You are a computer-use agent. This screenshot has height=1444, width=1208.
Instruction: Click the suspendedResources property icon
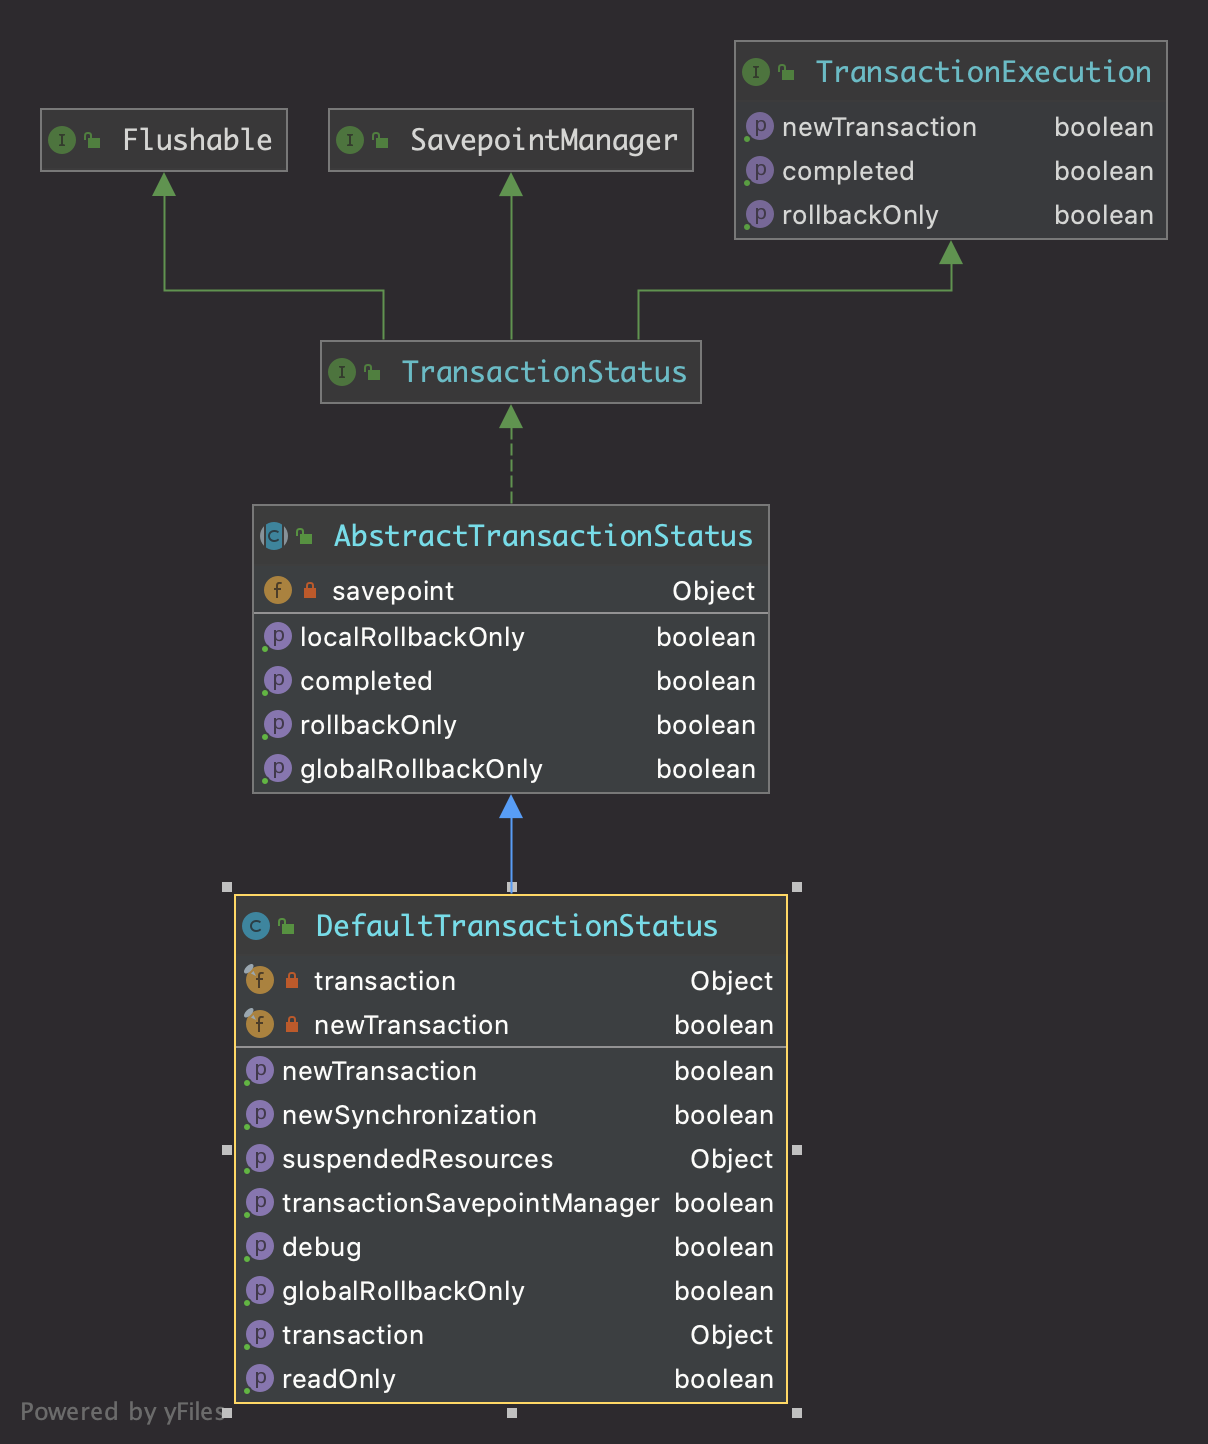[x=259, y=1159]
